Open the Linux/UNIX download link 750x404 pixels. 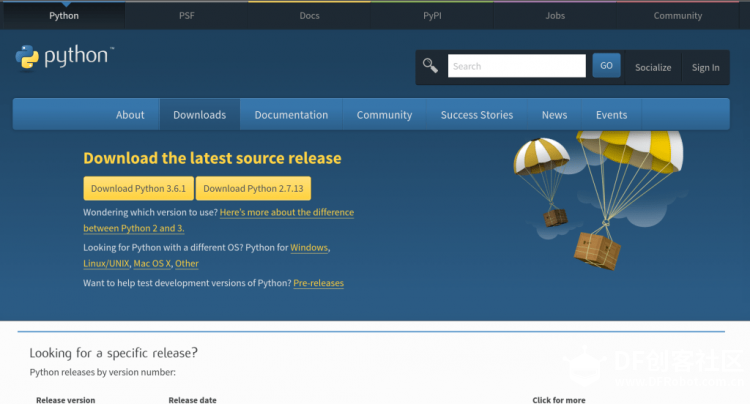106,263
